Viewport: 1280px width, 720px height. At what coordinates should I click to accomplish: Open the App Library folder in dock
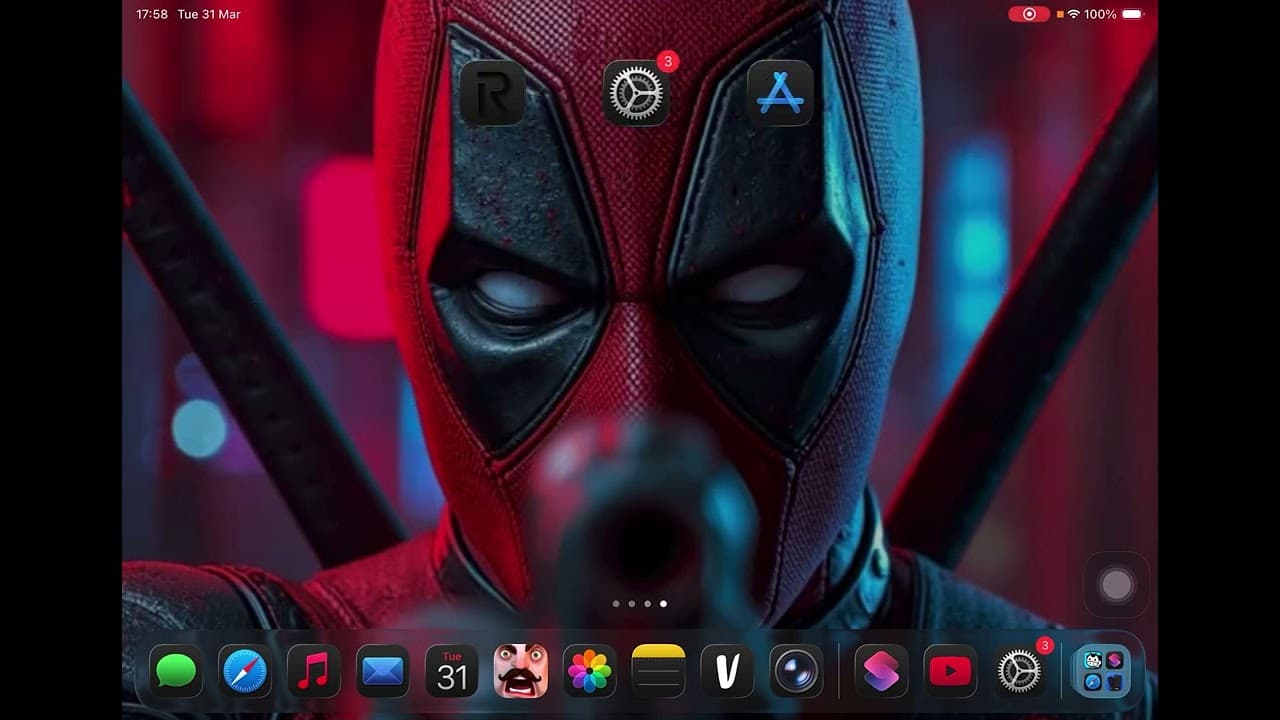click(x=1102, y=671)
